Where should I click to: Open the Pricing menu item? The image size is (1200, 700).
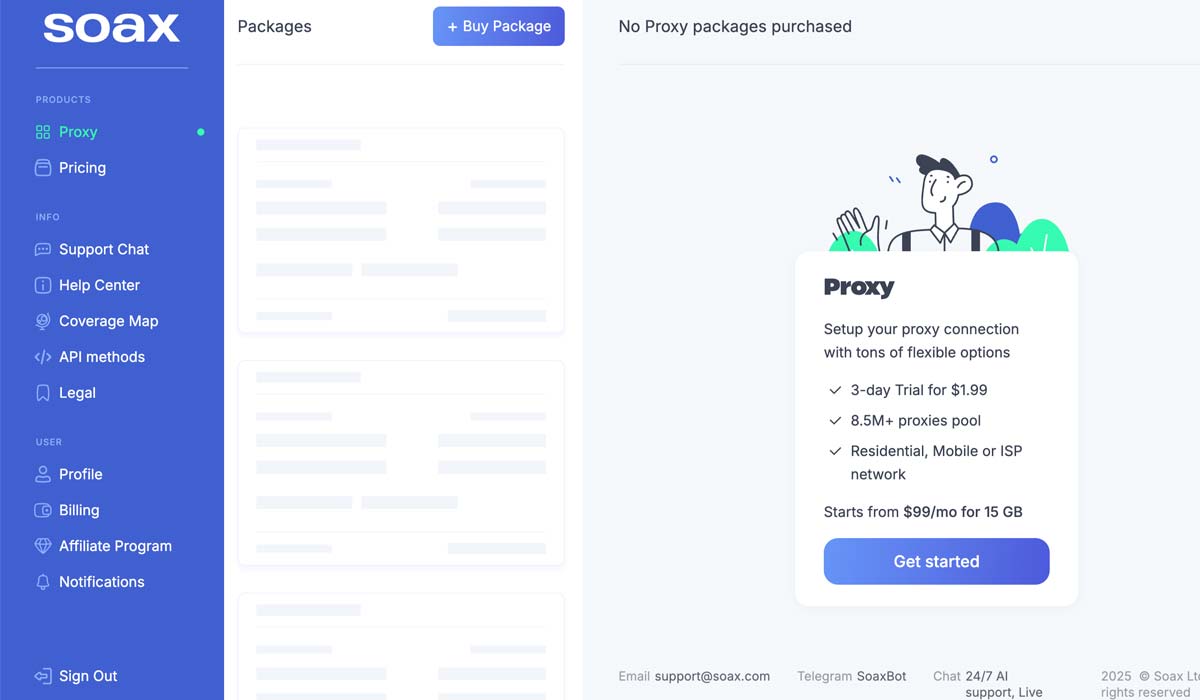82,168
